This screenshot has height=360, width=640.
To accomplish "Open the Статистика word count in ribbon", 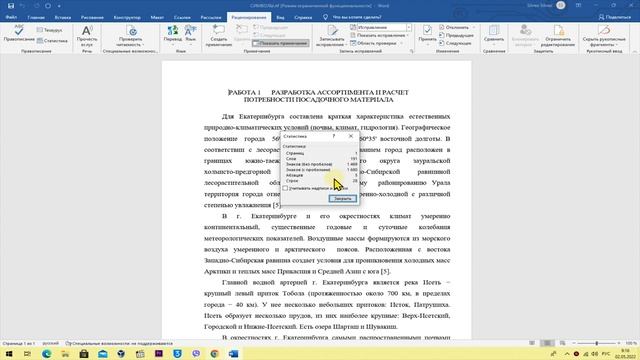I will [x=52, y=40].
